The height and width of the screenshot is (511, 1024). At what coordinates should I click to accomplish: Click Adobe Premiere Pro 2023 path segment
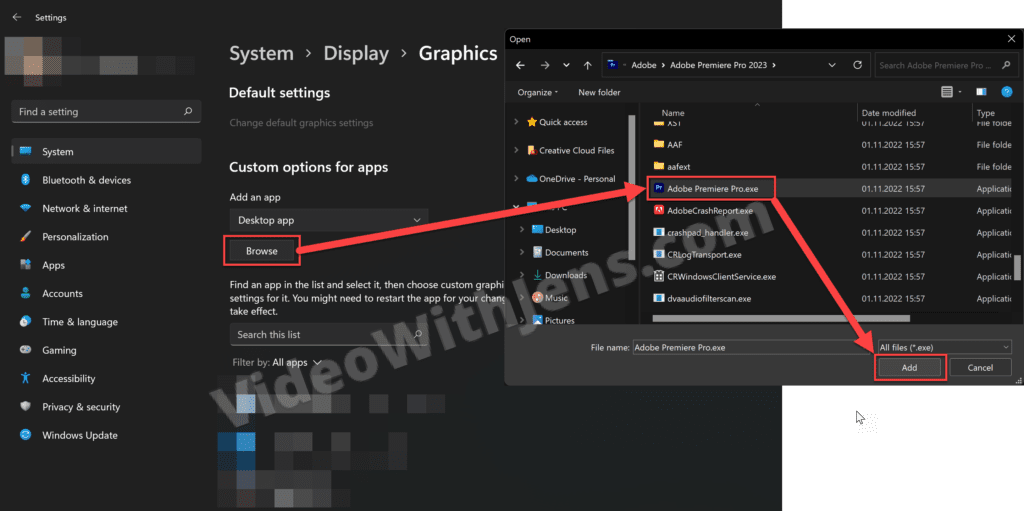pyautogui.click(x=720, y=65)
